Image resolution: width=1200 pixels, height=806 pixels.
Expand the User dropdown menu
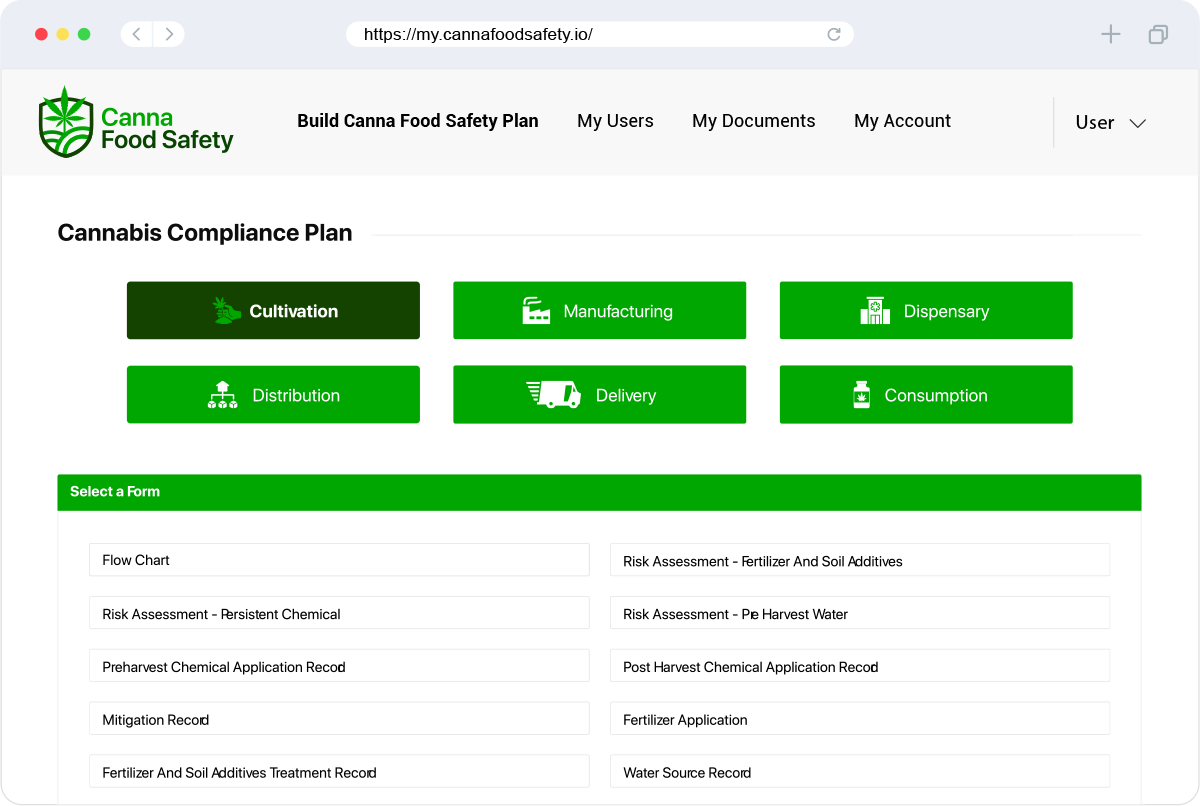pyautogui.click(x=1110, y=122)
